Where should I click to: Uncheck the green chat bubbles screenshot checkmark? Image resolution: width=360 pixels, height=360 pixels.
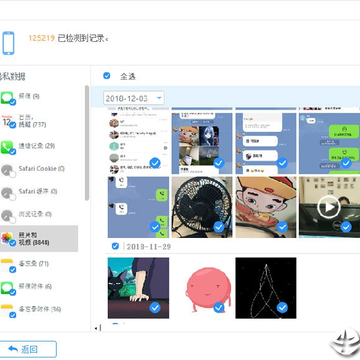pyautogui.click(x=346, y=163)
